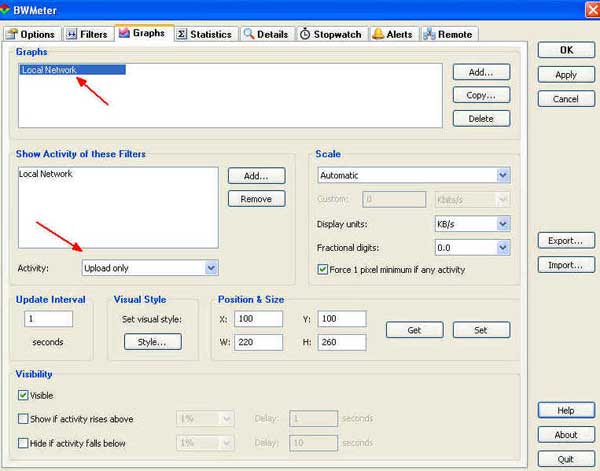
Task: Click the H height field
Action: click(x=342, y=342)
